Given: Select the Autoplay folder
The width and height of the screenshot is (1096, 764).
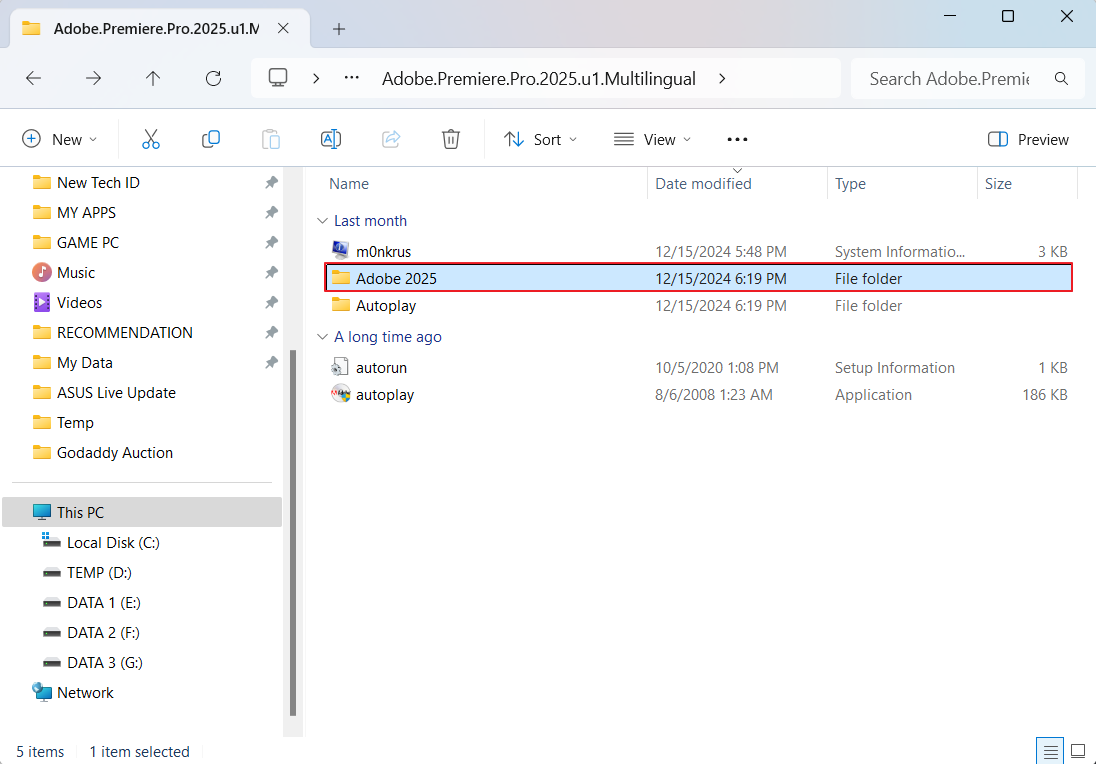Looking at the screenshot, I should tap(699, 305).
